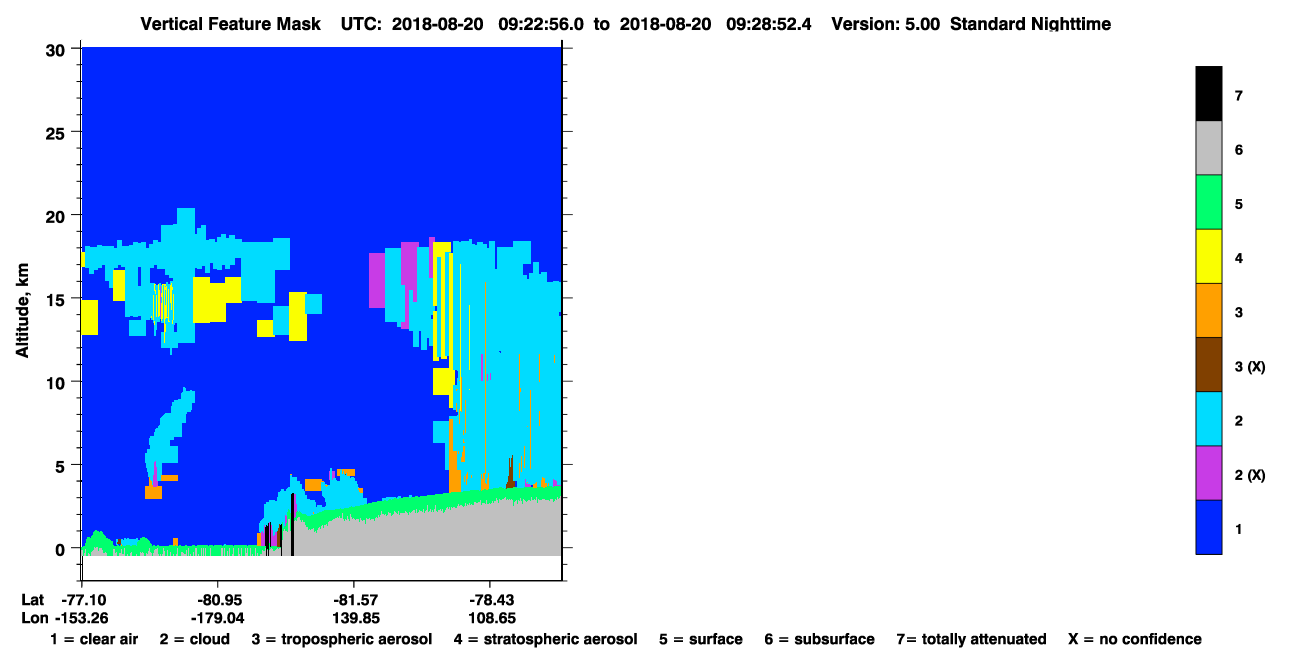Select the yellow stratospheric aerosol swatch
1300x667 pixels.
(x=1209, y=256)
